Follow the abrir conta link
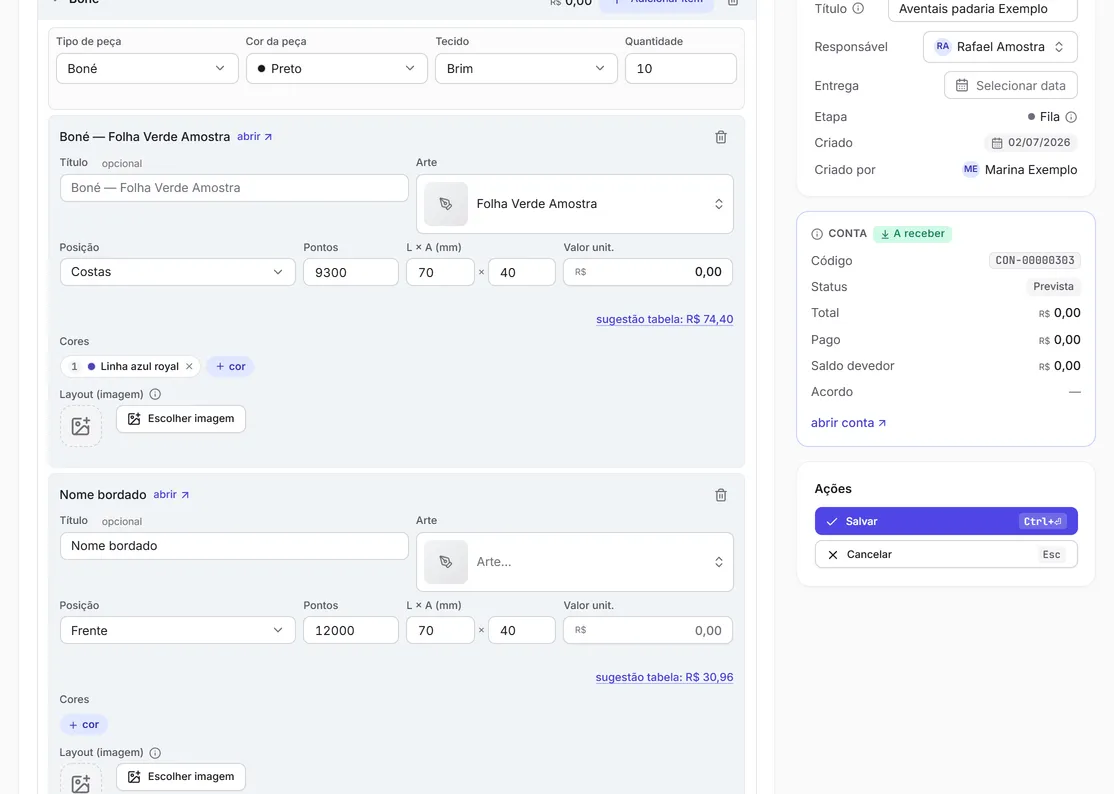The width and height of the screenshot is (1114, 794). pyautogui.click(x=848, y=423)
